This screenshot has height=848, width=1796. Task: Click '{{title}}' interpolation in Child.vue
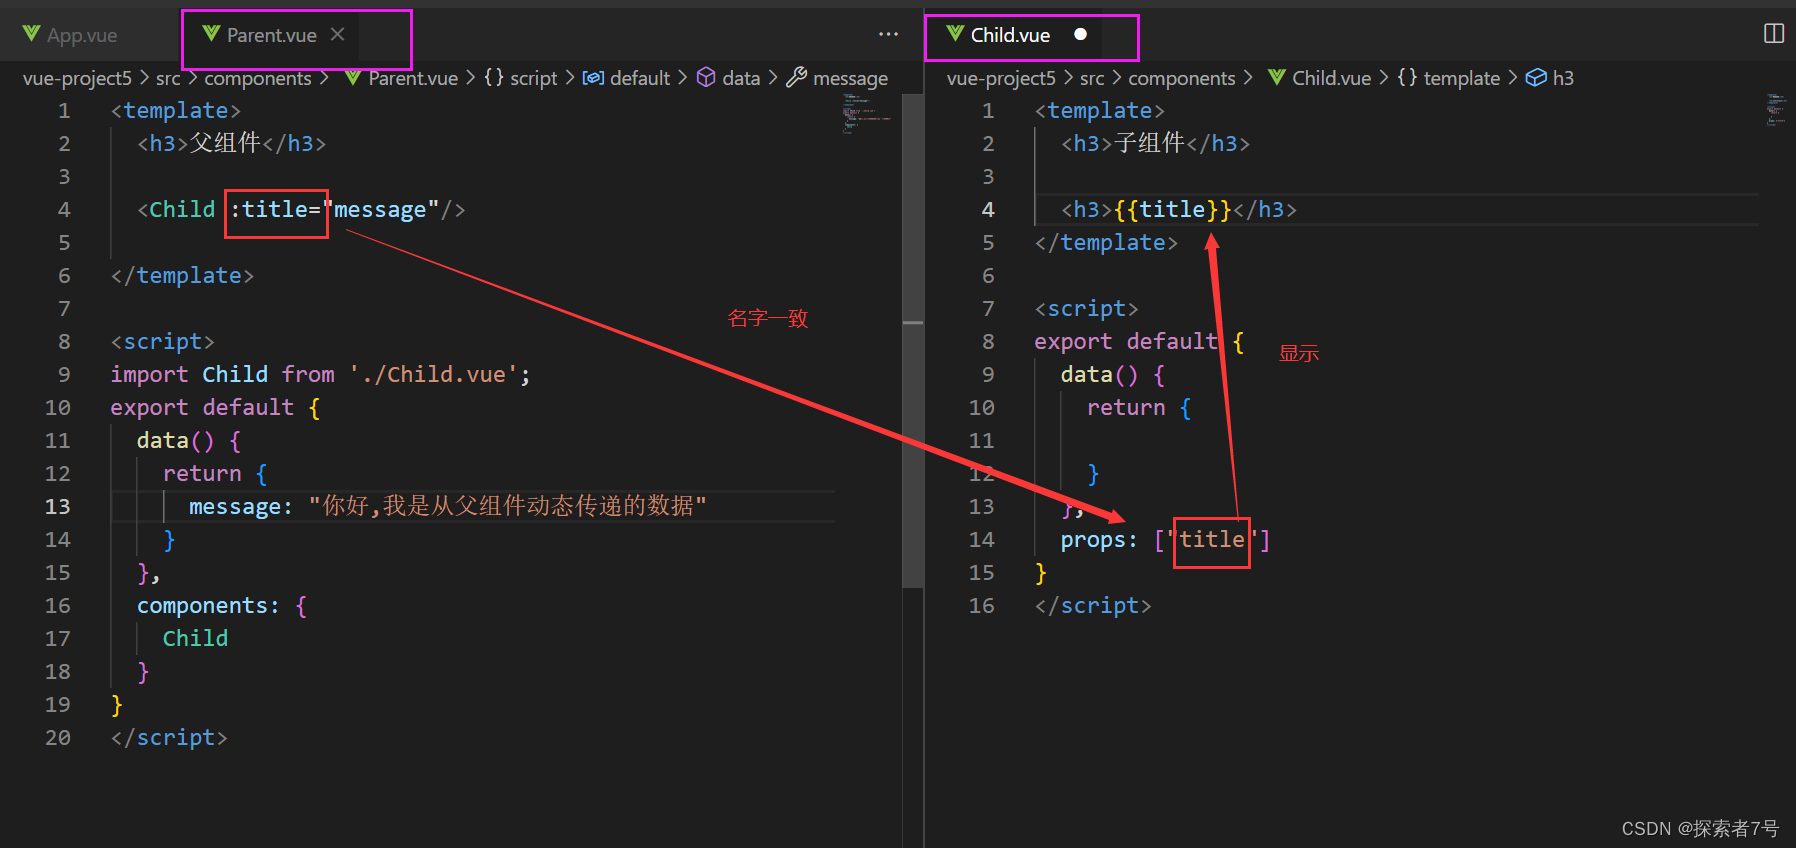point(1172,209)
